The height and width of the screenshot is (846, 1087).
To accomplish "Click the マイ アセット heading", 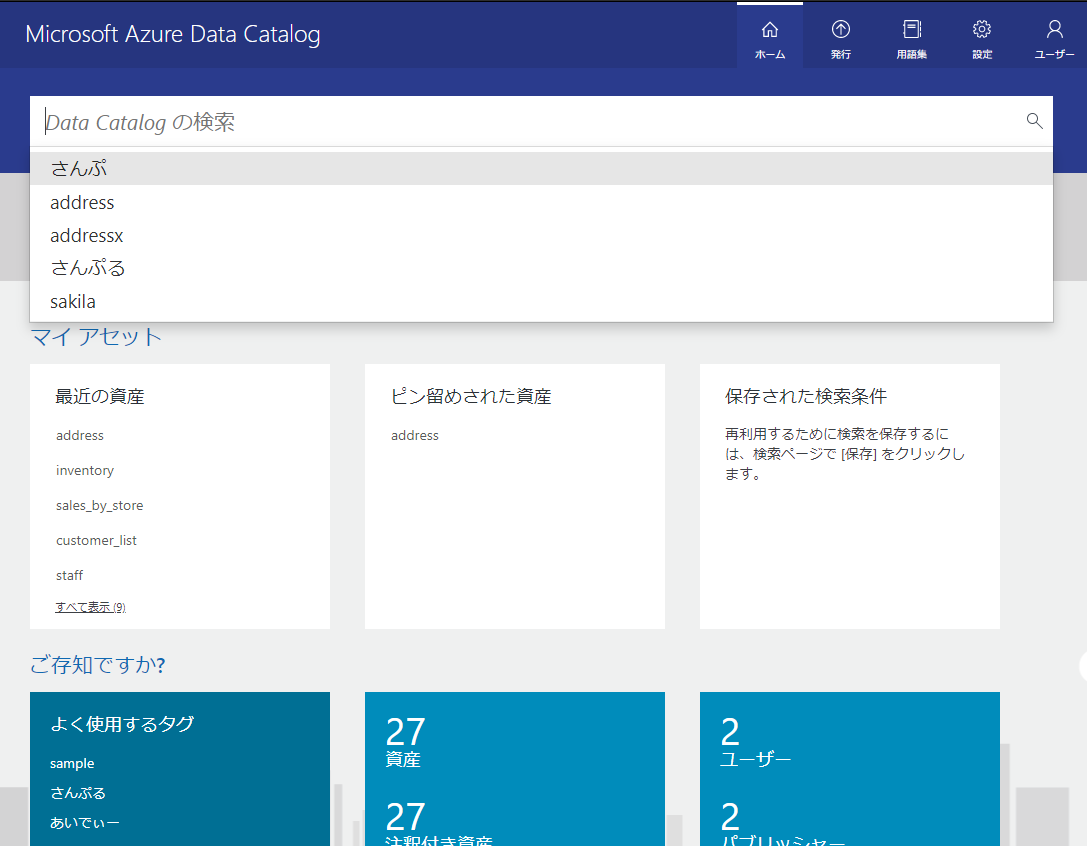I will point(96,336).
